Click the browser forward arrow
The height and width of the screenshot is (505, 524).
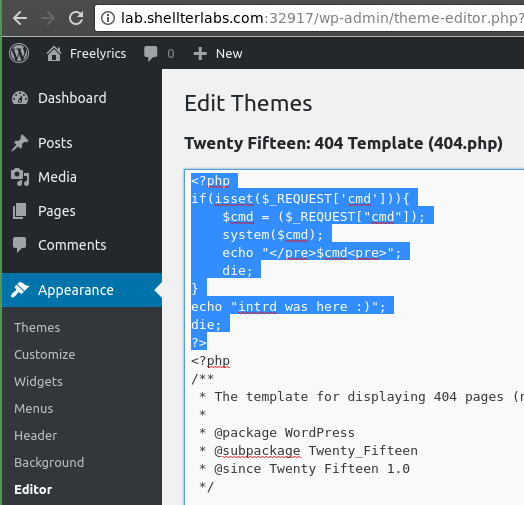tap(48, 18)
